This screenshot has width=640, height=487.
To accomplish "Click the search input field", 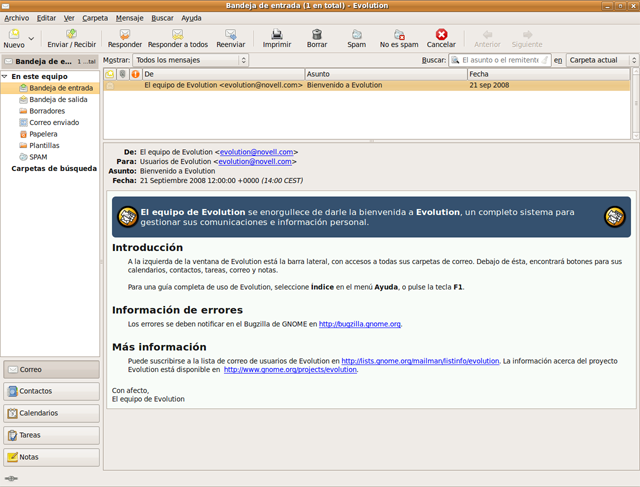I will pos(500,61).
